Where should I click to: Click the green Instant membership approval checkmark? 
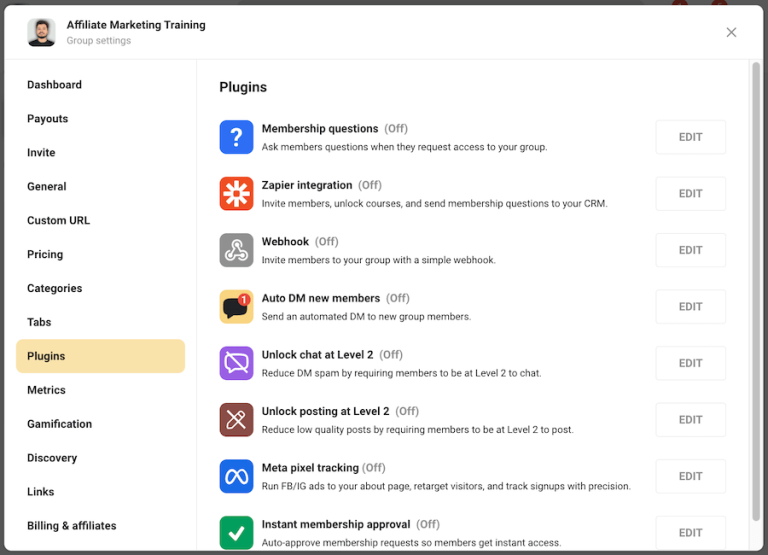236,532
